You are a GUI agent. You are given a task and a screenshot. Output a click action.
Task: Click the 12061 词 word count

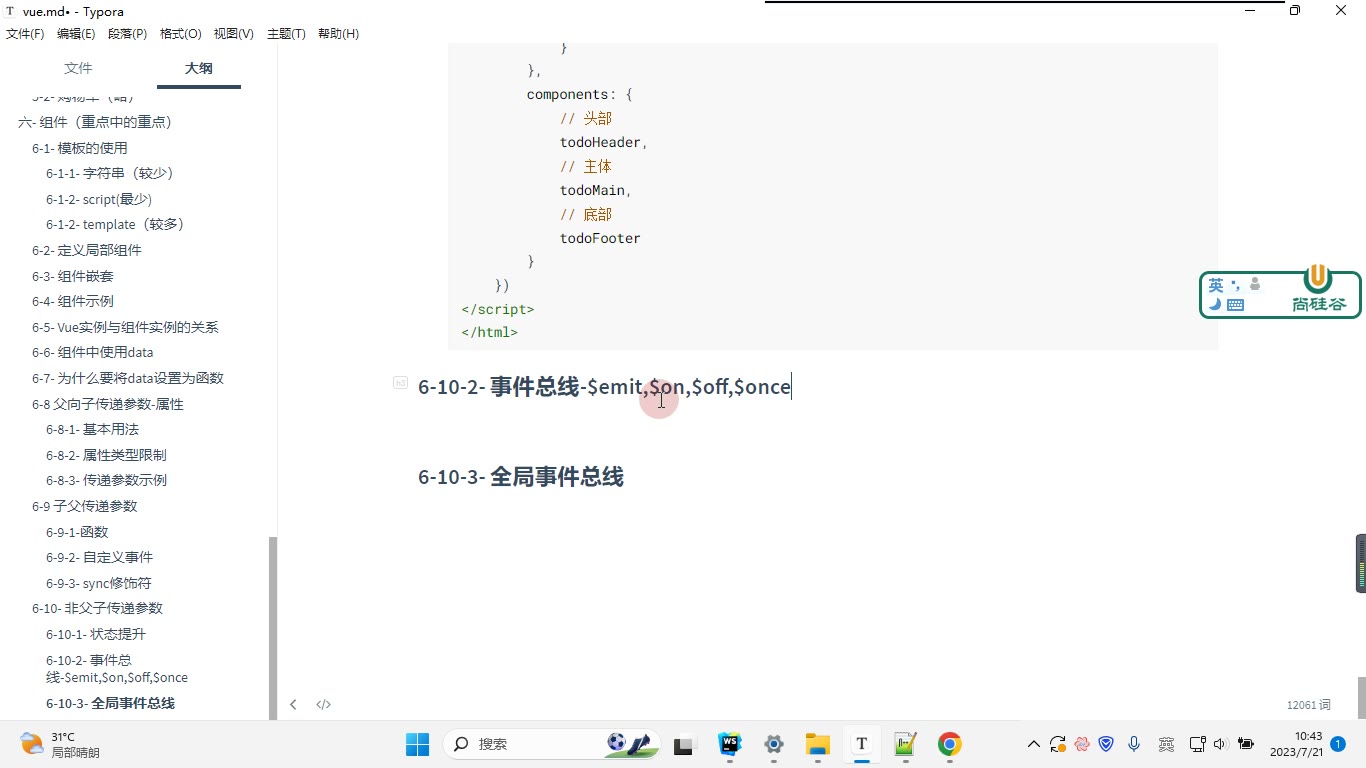click(1308, 705)
